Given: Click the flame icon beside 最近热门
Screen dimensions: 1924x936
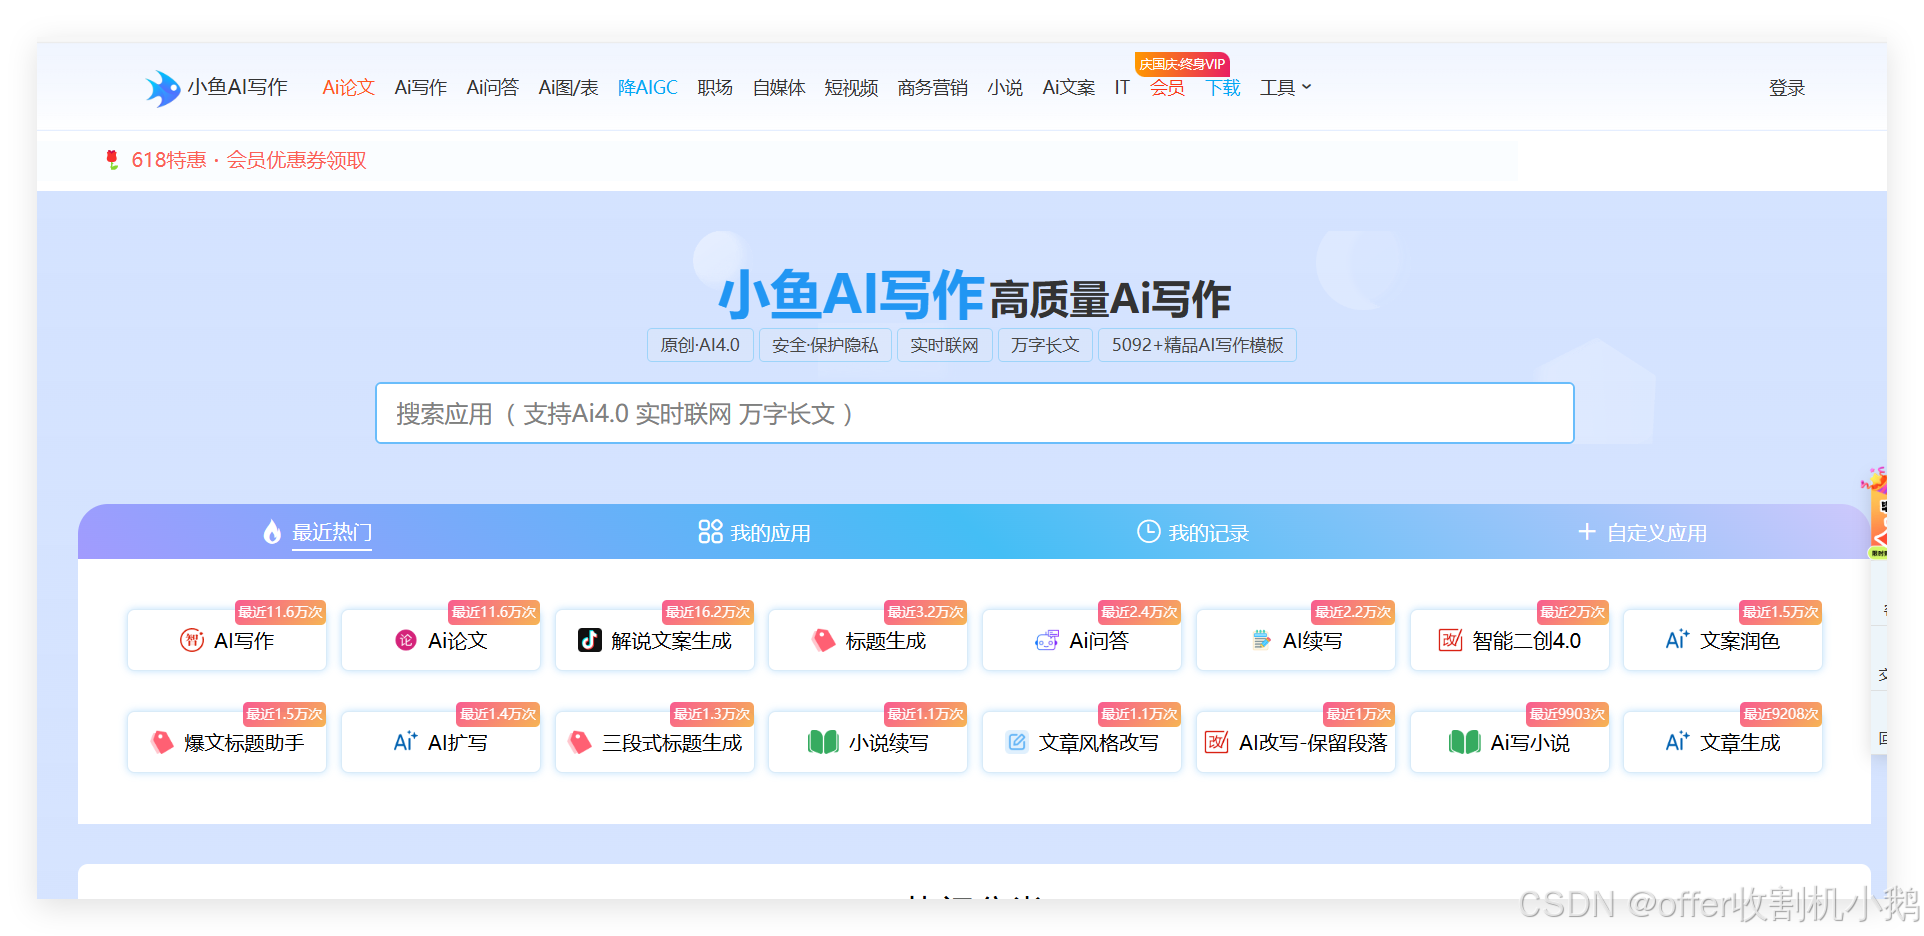Looking at the screenshot, I should (272, 532).
